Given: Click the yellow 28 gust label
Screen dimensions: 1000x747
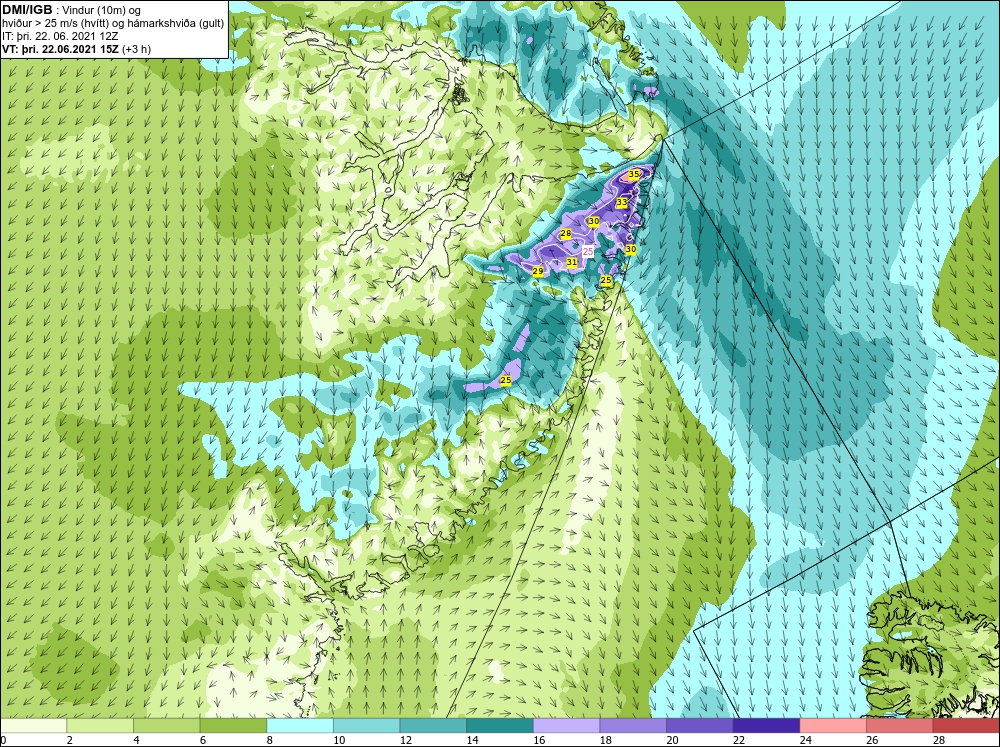Looking at the screenshot, I should click(565, 234).
